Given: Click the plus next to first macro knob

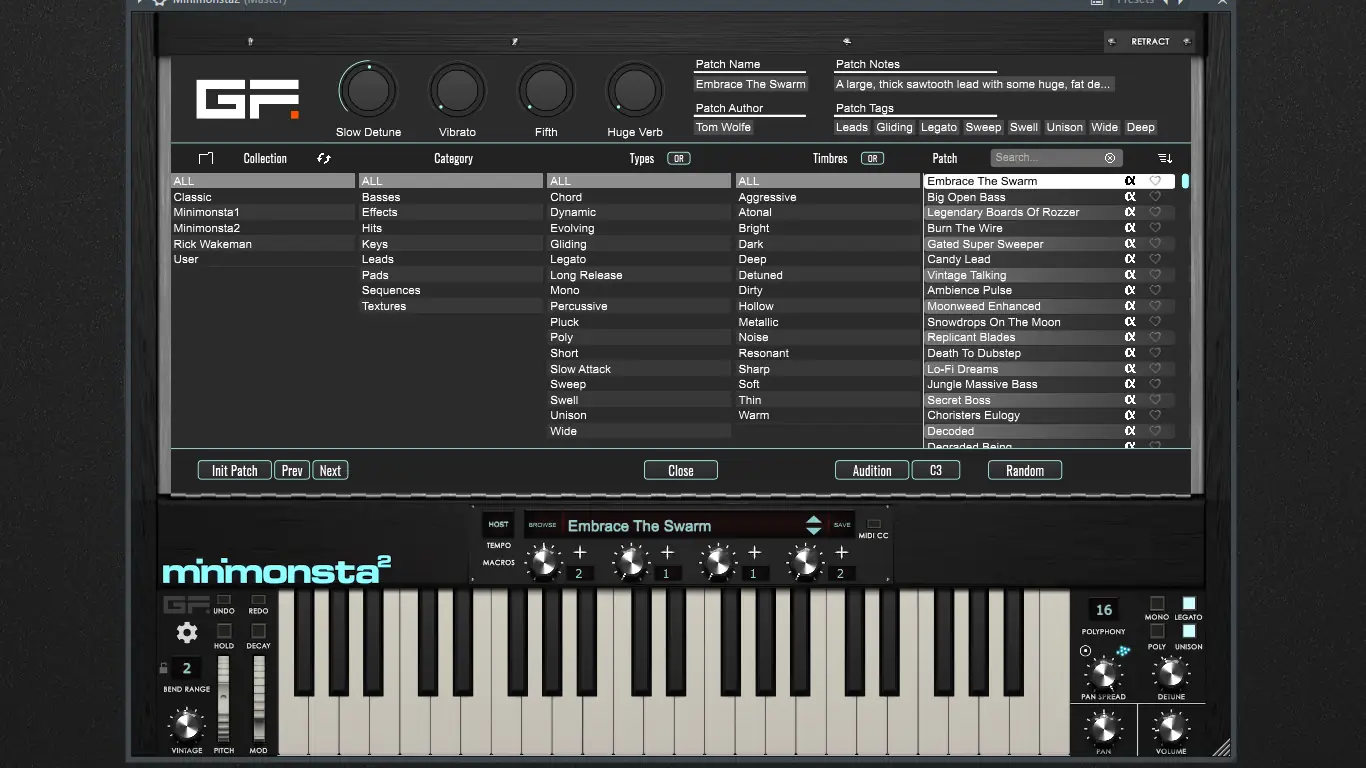Looking at the screenshot, I should pyautogui.click(x=580, y=552).
